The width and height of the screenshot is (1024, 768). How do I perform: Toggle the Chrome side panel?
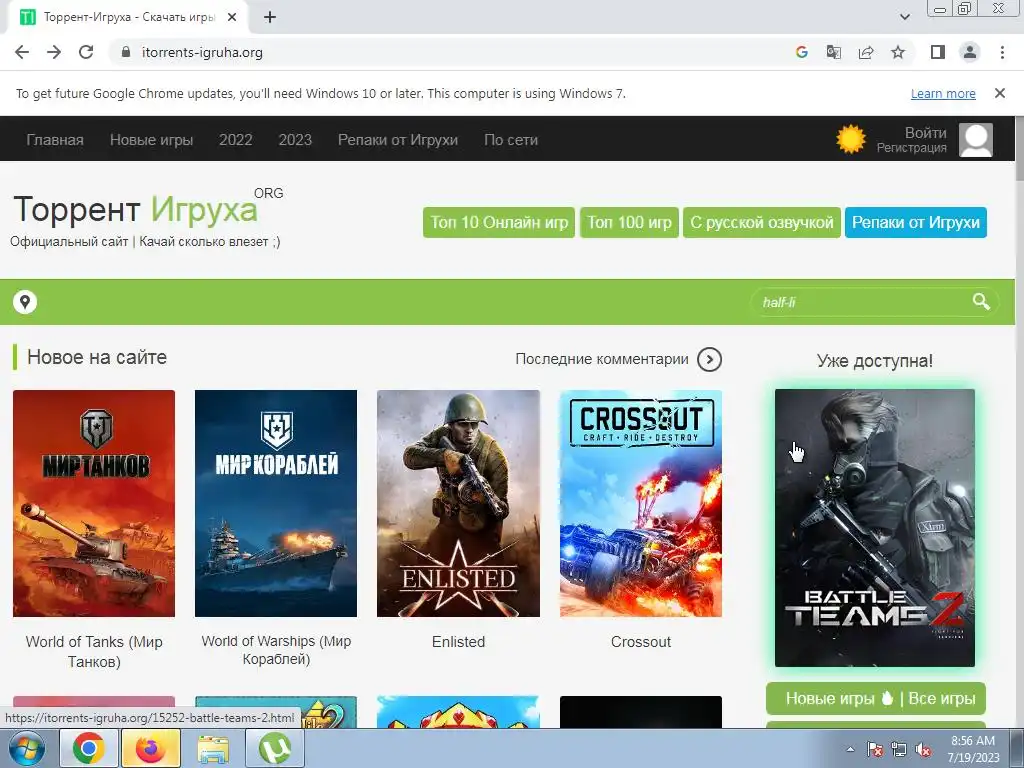(938, 52)
